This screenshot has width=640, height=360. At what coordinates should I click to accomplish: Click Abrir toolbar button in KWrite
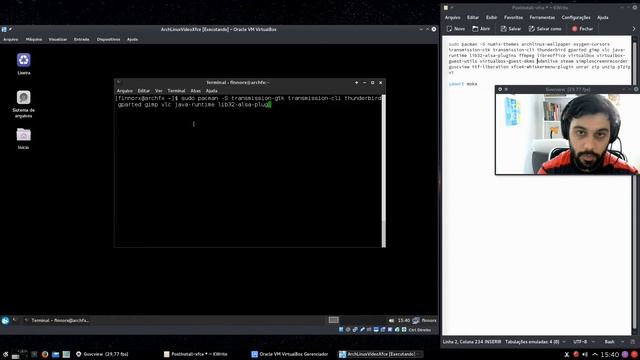pos(481,29)
